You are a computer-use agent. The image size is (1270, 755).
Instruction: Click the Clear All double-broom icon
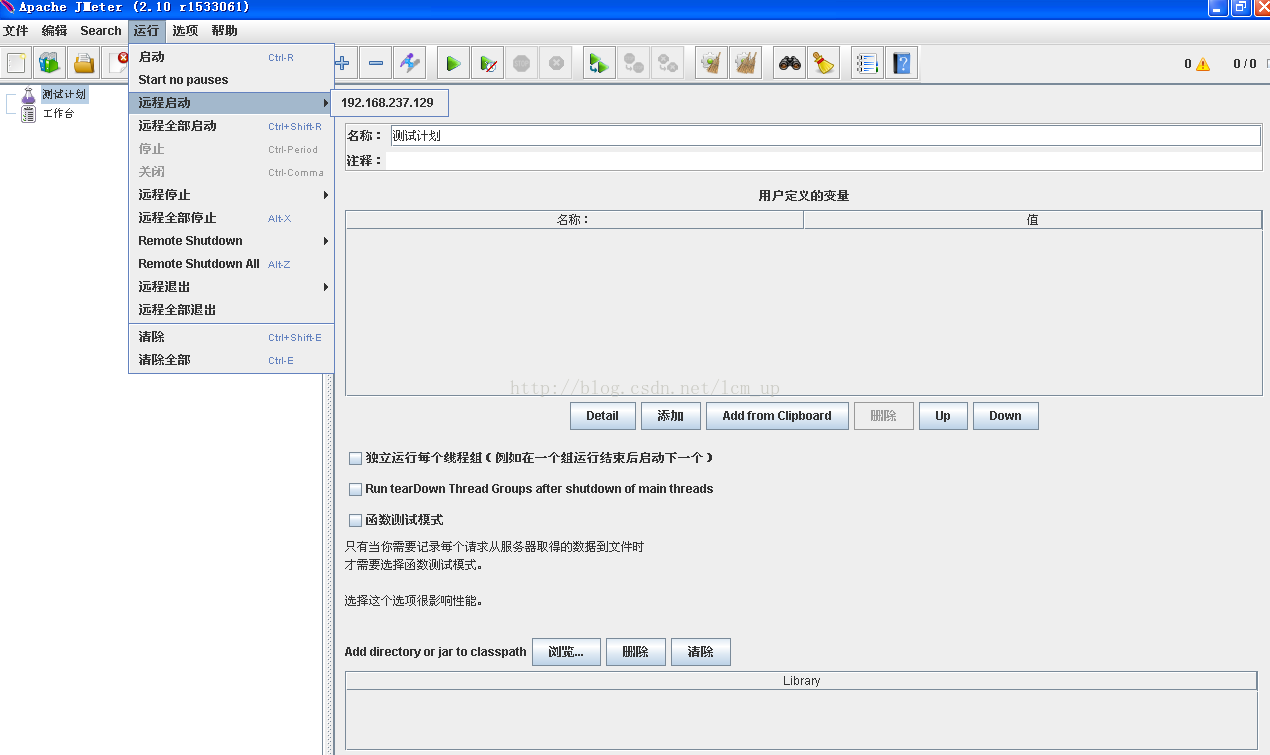[745, 63]
